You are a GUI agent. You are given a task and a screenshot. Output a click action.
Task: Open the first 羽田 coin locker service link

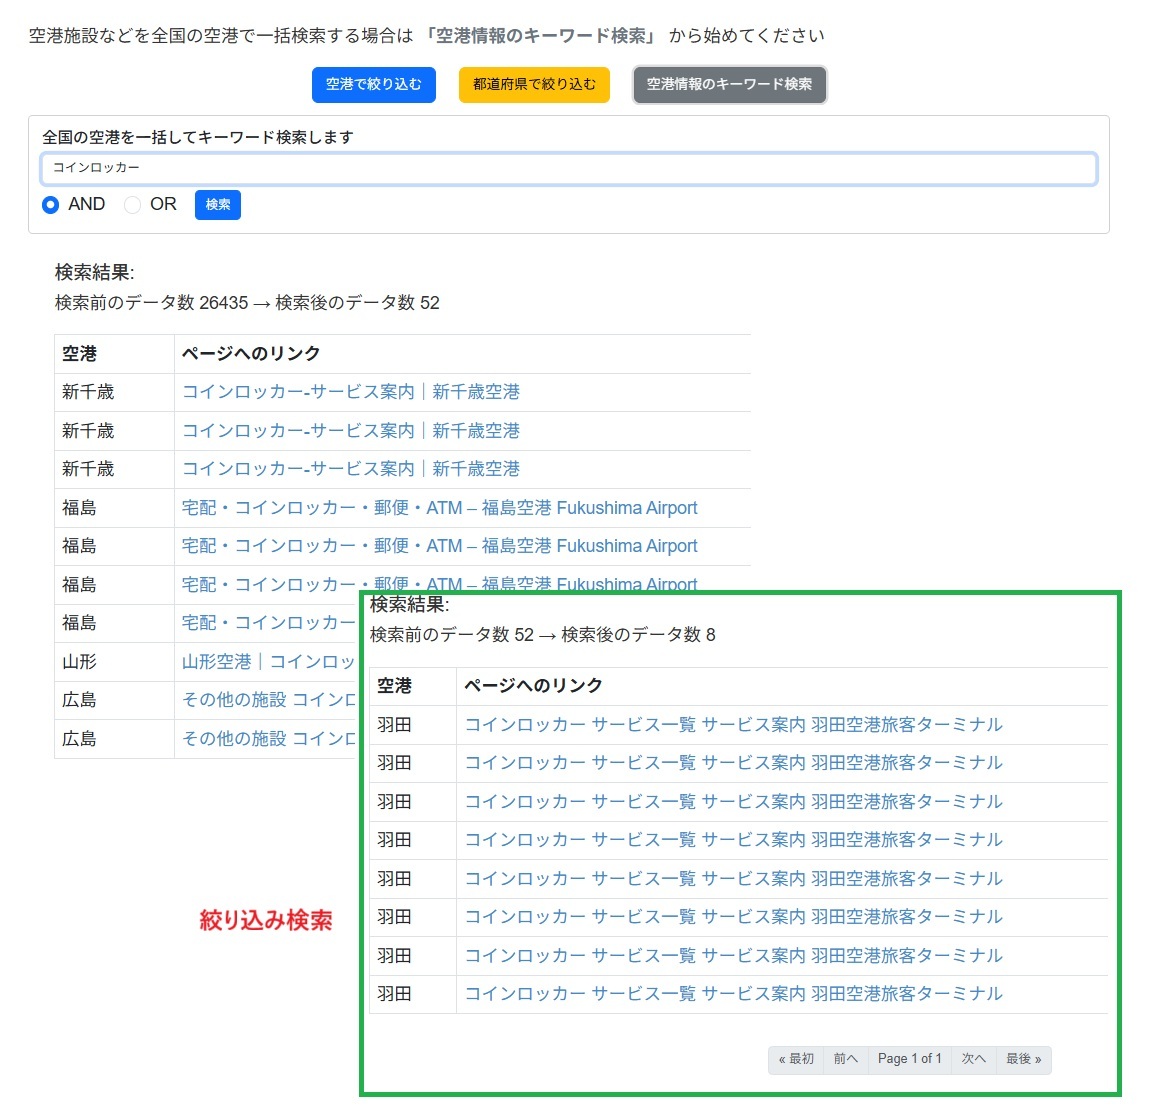[x=733, y=724]
